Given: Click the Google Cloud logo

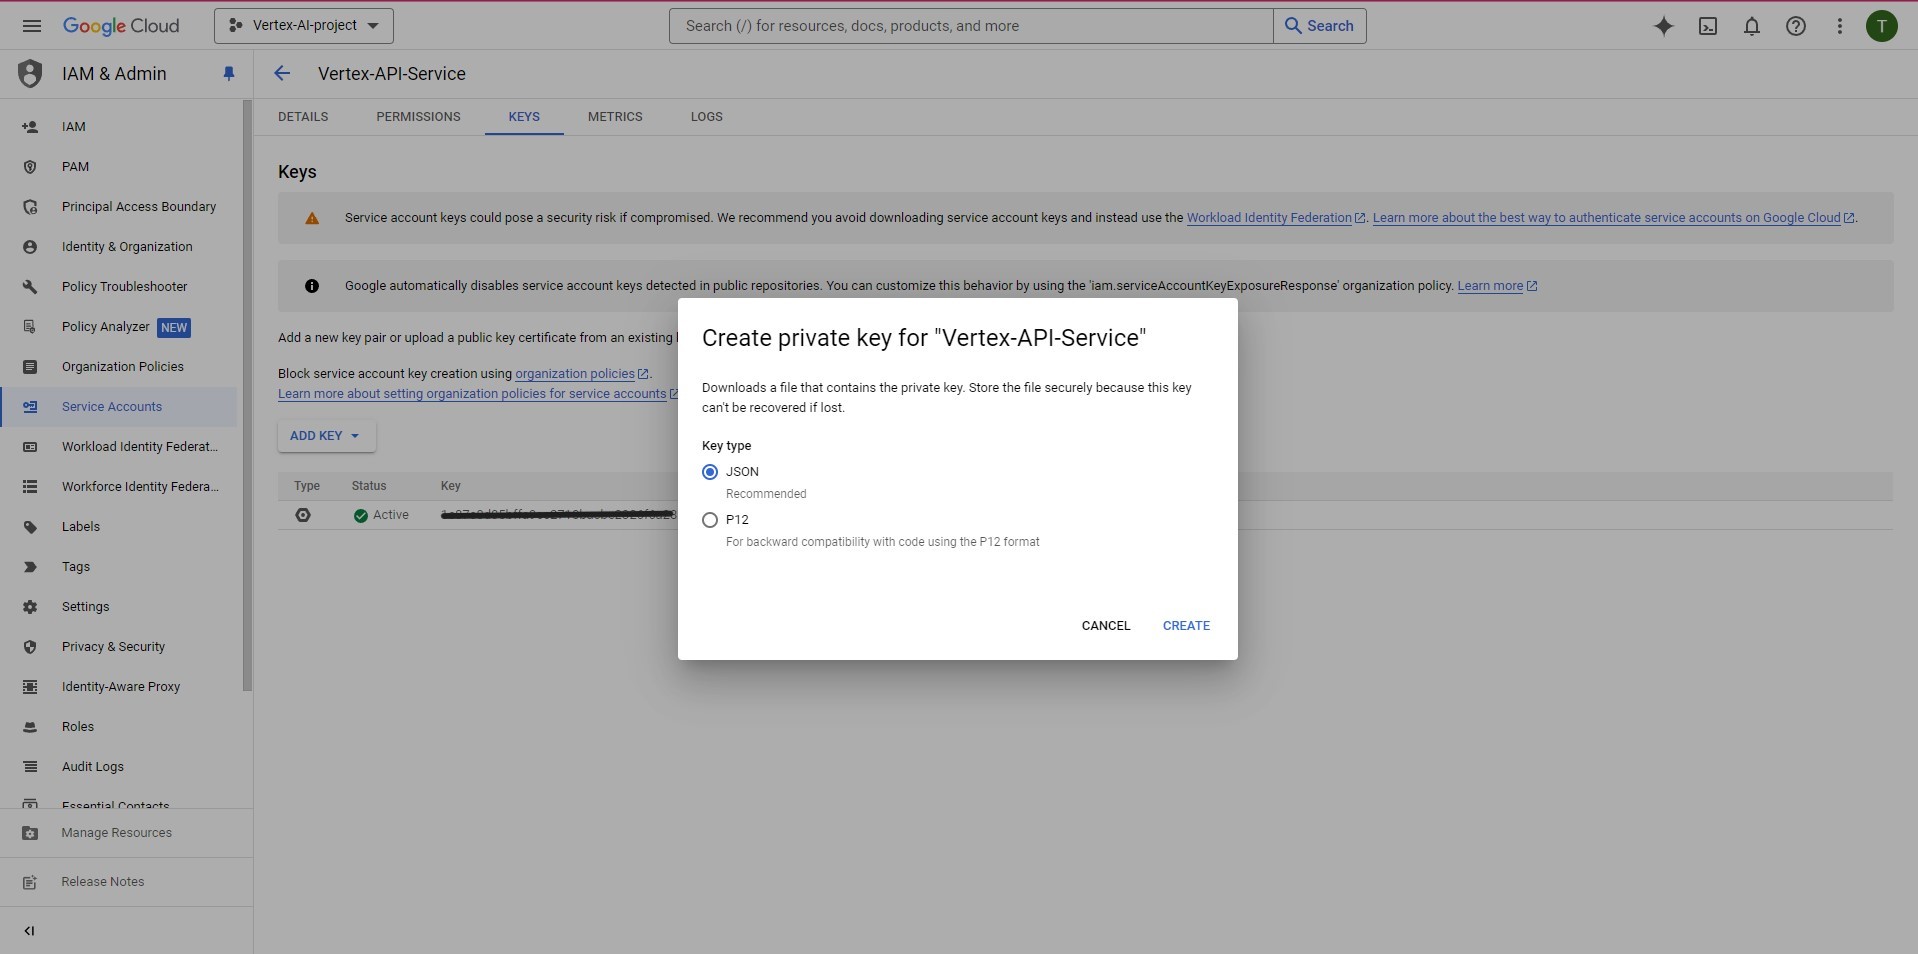Looking at the screenshot, I should point(121,26).
